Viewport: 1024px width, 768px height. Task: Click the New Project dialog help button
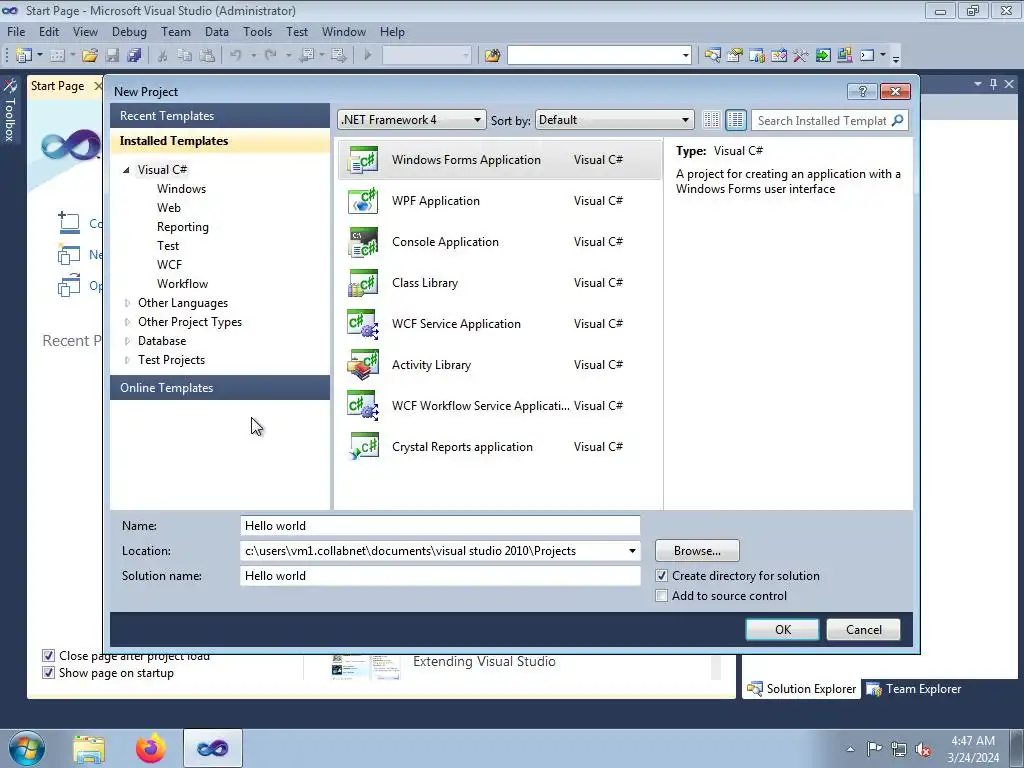pyautogui.click(x=862, y=91)
